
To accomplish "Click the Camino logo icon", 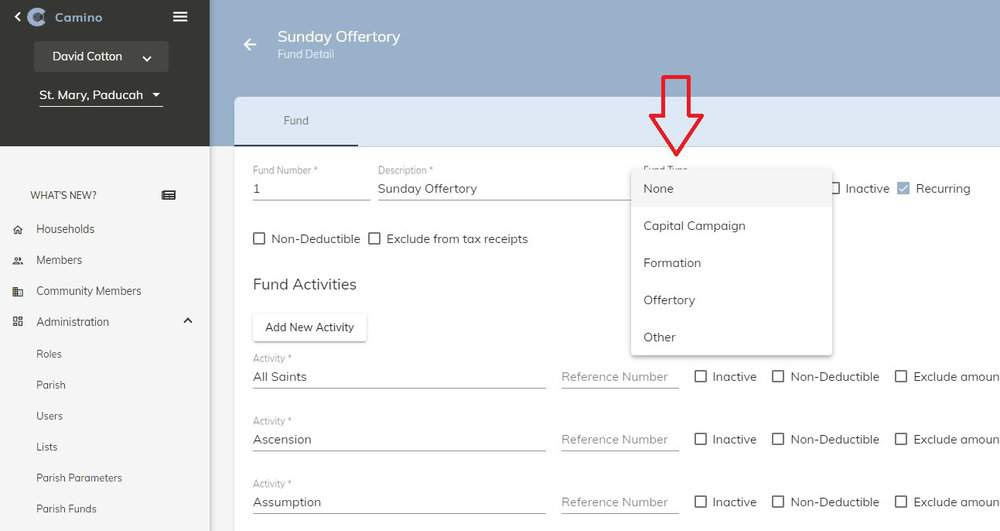I will pyautogui.click(x=37, y=17).
